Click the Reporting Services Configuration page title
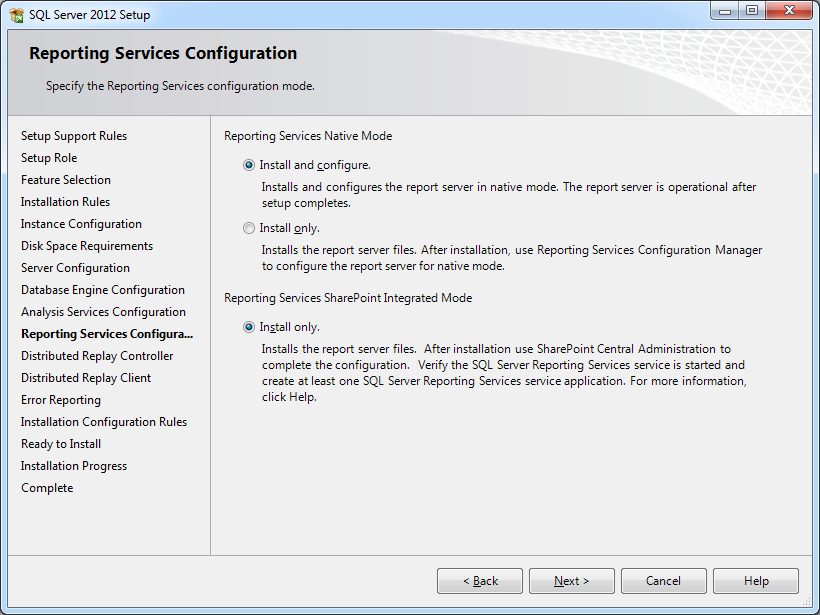 [163, 53]
